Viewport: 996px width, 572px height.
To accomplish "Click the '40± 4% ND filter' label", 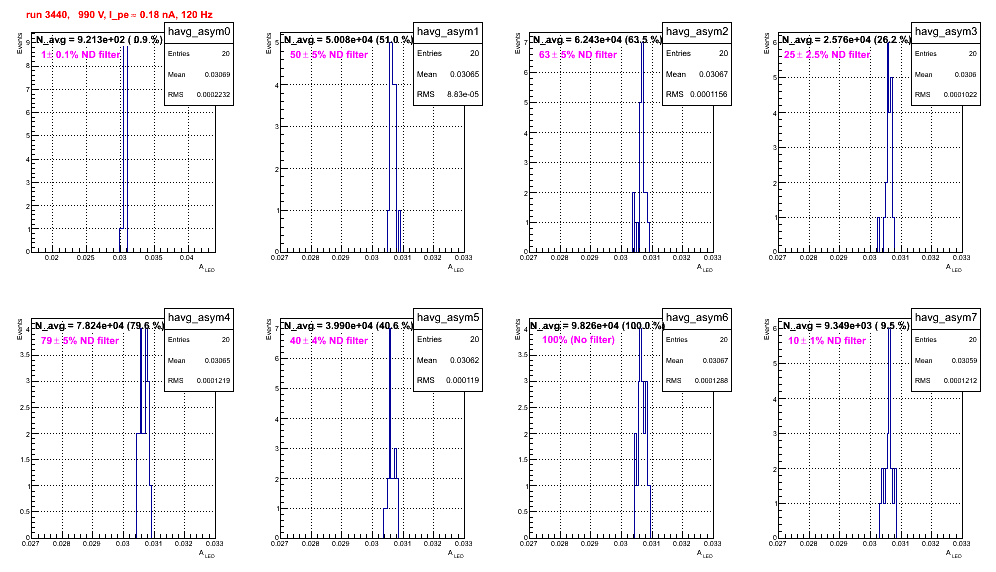I will [x=329, y=341].
